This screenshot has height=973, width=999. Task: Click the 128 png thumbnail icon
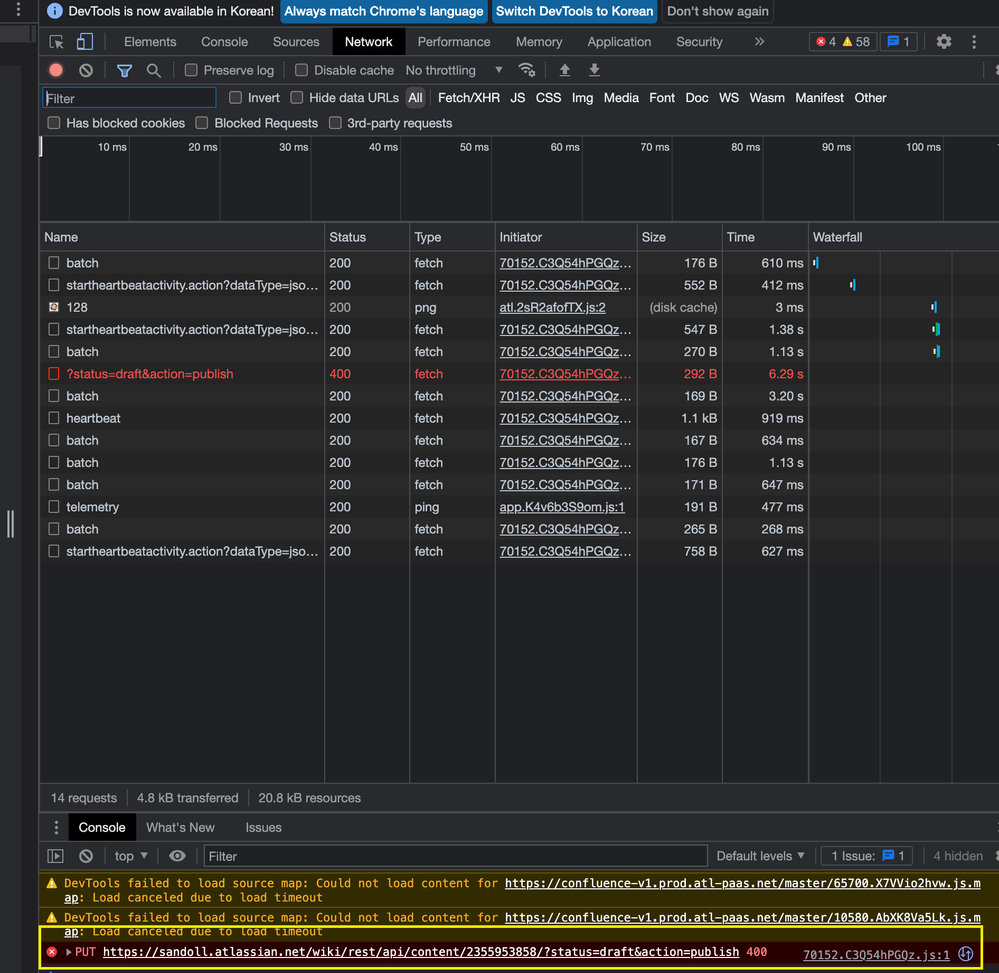(54, 307)
